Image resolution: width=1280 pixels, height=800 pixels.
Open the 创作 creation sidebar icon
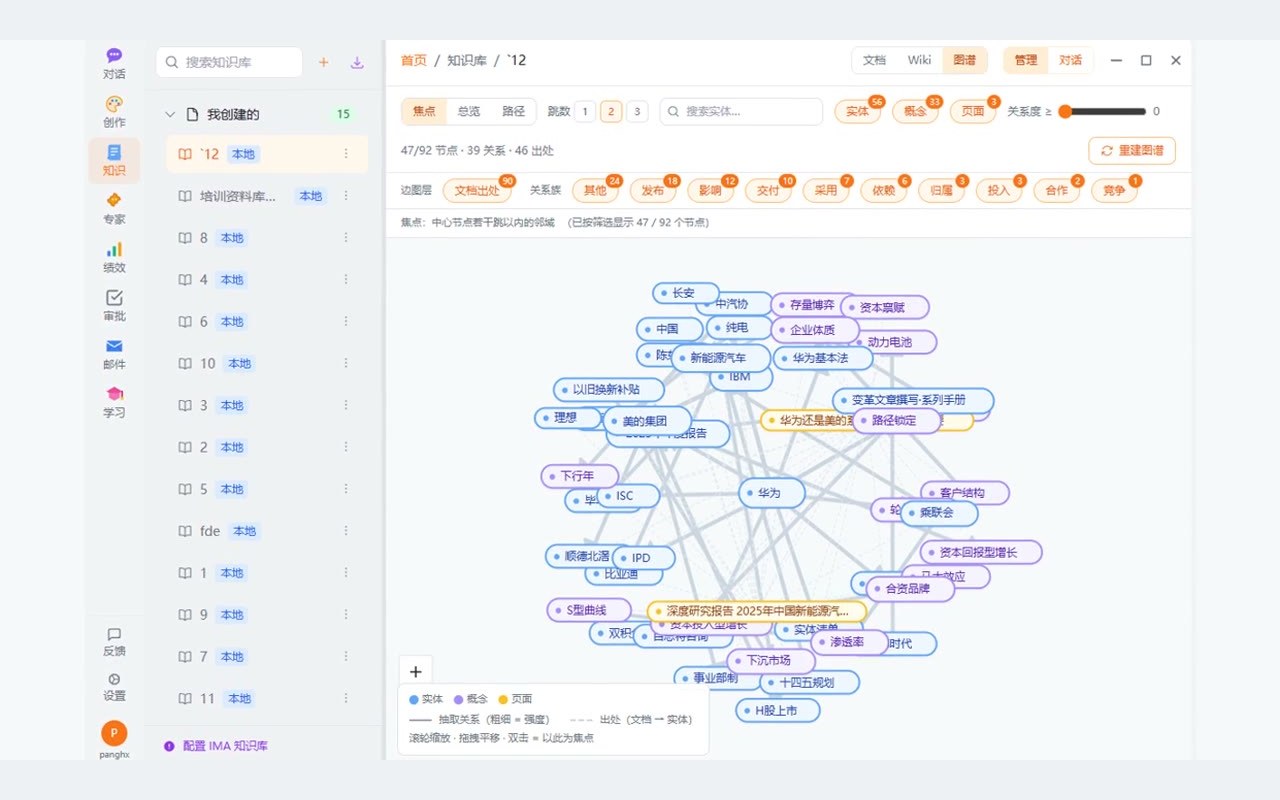[114, 112]
